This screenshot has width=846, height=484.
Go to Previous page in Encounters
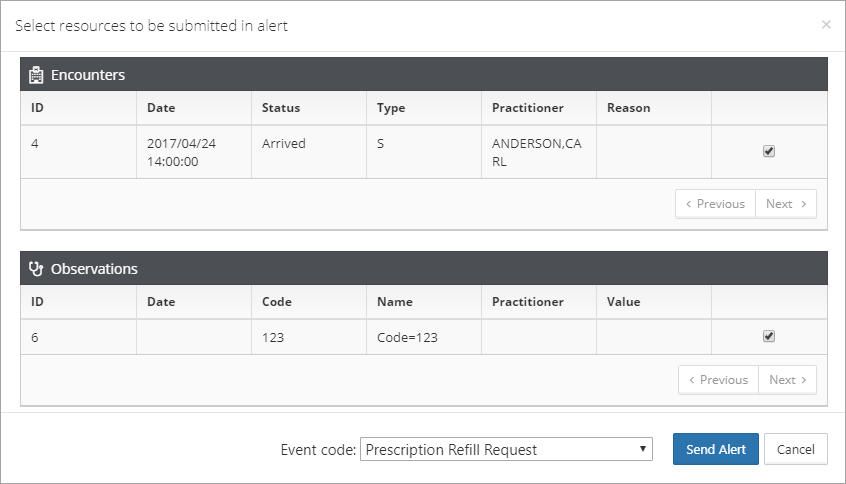(x=715, y=204)
